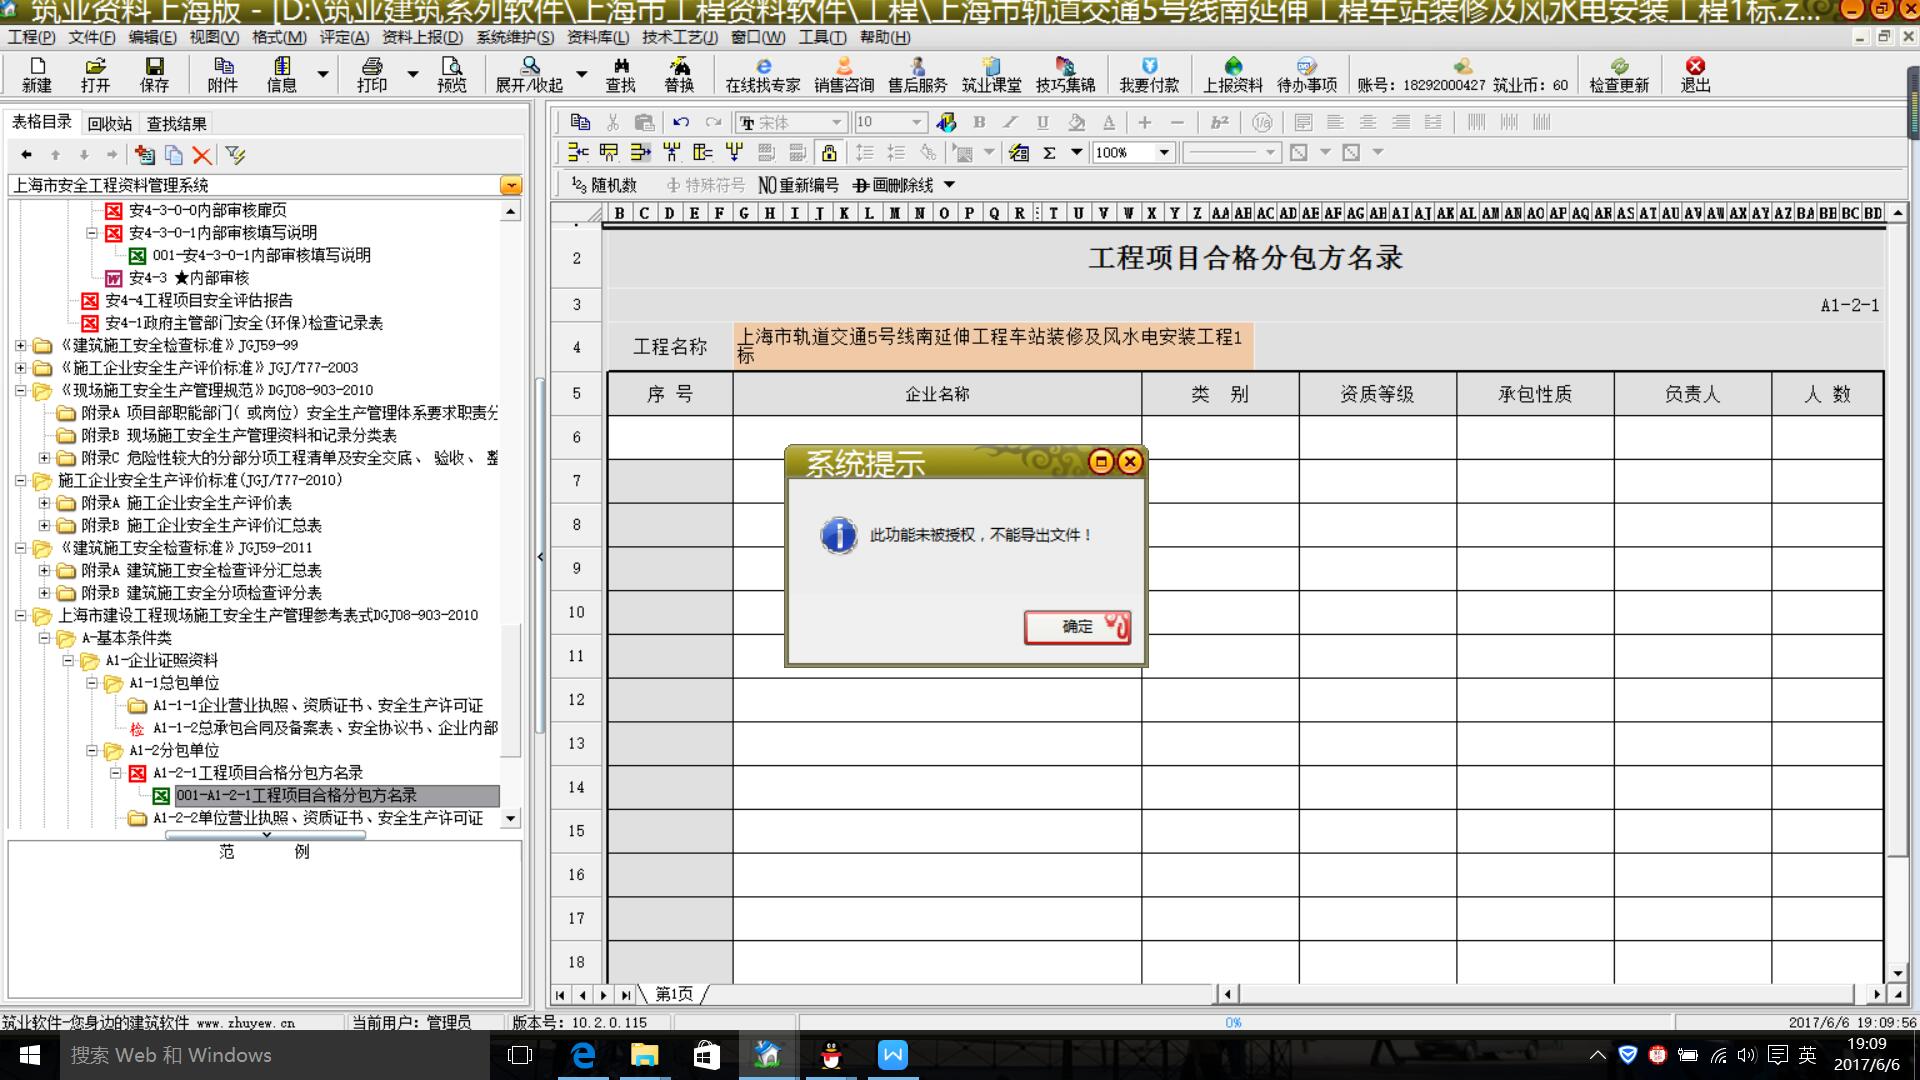Open the 资料上报(D) menu
Image resolution: width=1920 pixels, height=1080 pixels.
[x=422, y=37]
